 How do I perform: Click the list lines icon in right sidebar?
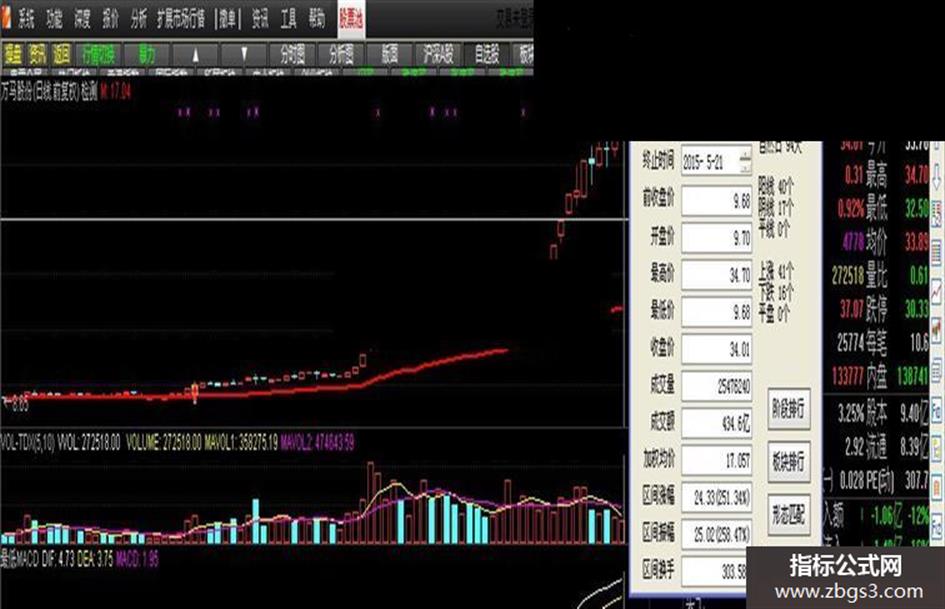click(x=937, y=252)
